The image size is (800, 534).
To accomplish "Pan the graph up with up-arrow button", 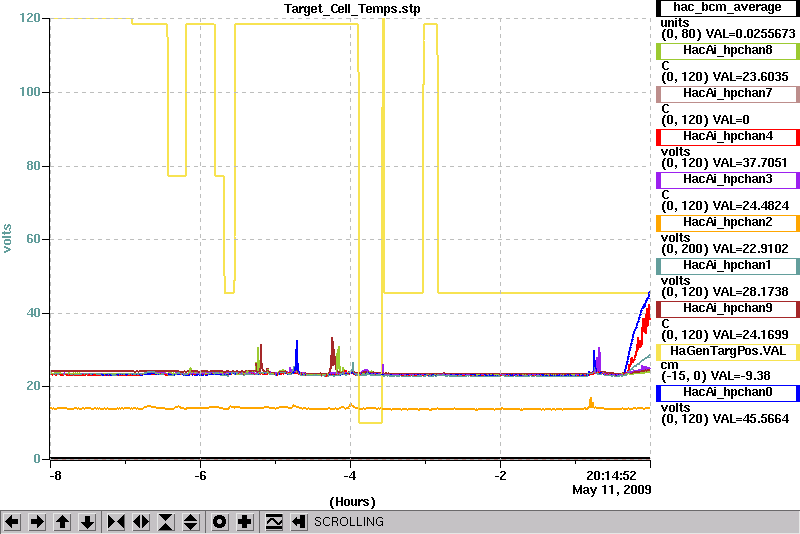I will pos(62,522).
